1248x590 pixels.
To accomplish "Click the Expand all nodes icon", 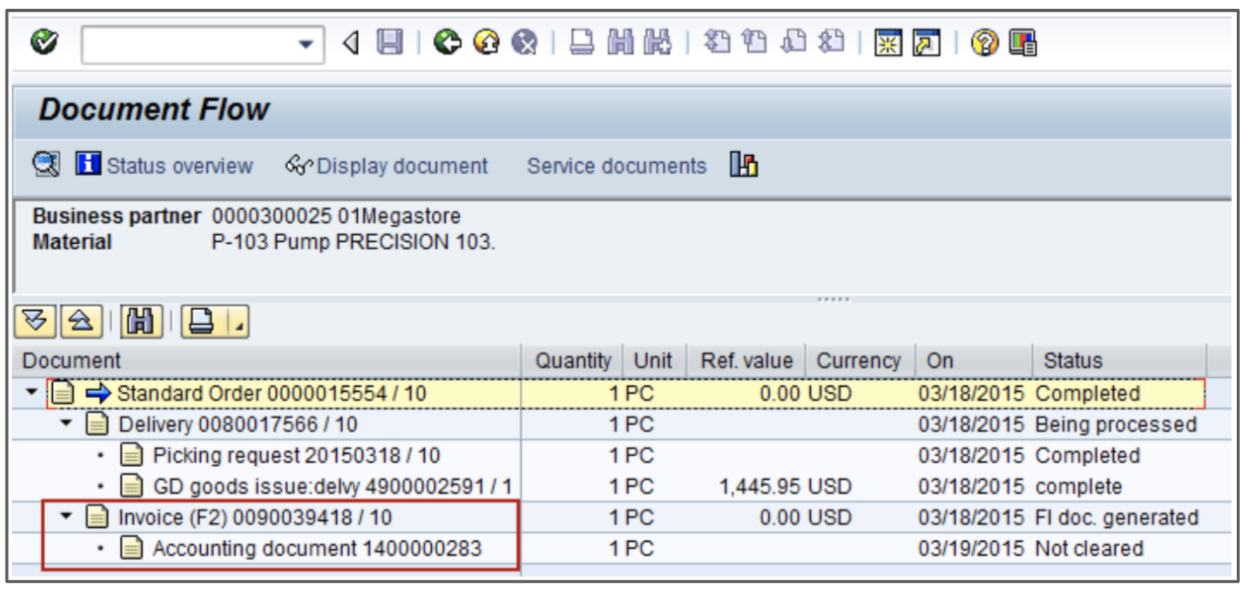I will click(35, 322).
